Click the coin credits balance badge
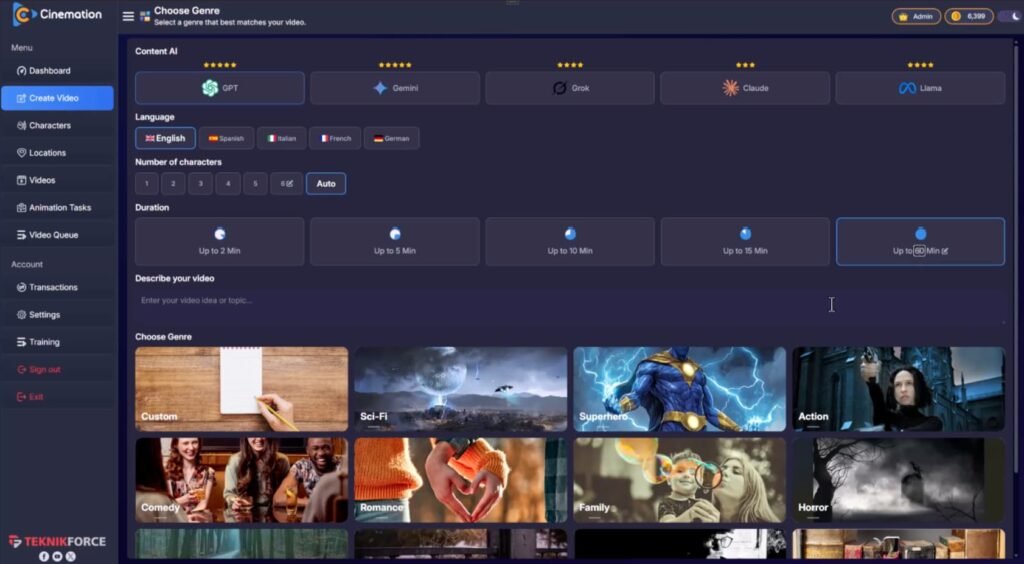 pos(969,16)
